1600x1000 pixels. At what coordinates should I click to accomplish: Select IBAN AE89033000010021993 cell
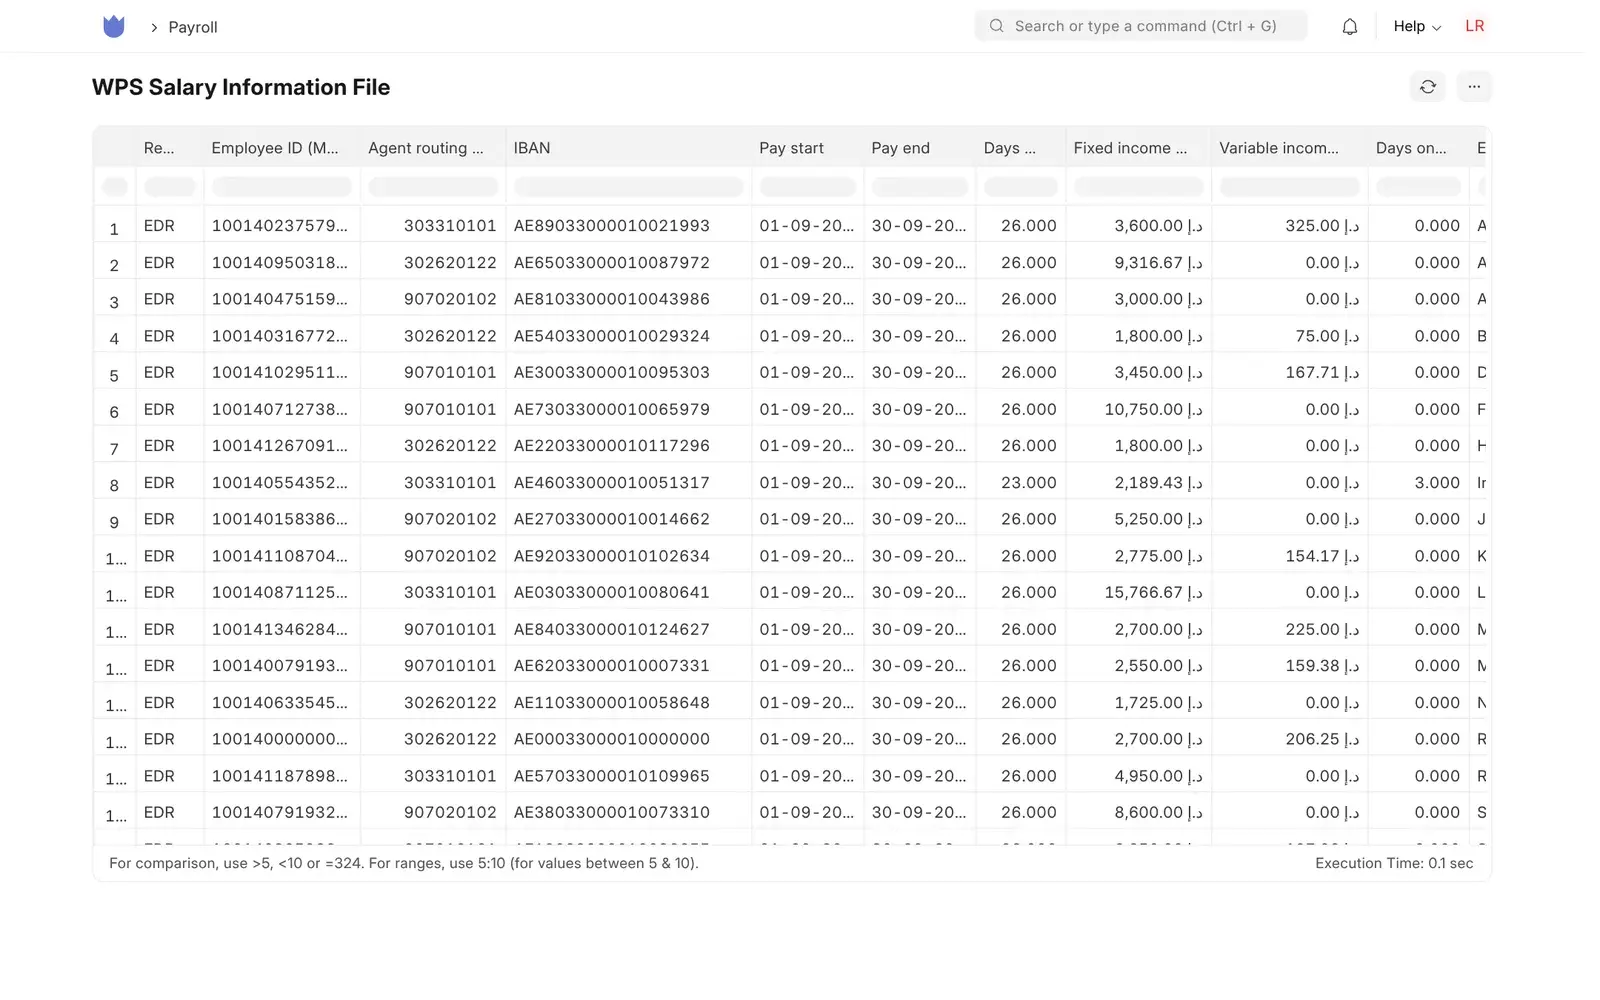[628, 226]
